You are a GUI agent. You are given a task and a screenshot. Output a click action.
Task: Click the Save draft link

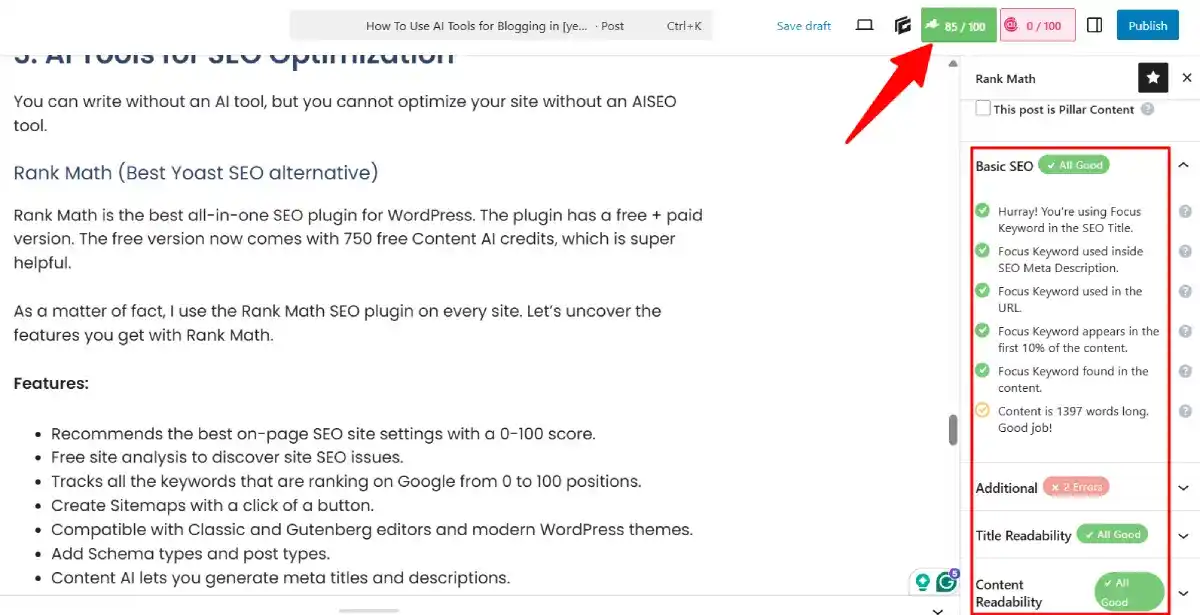pyautogui.click(x=803, y=25)
